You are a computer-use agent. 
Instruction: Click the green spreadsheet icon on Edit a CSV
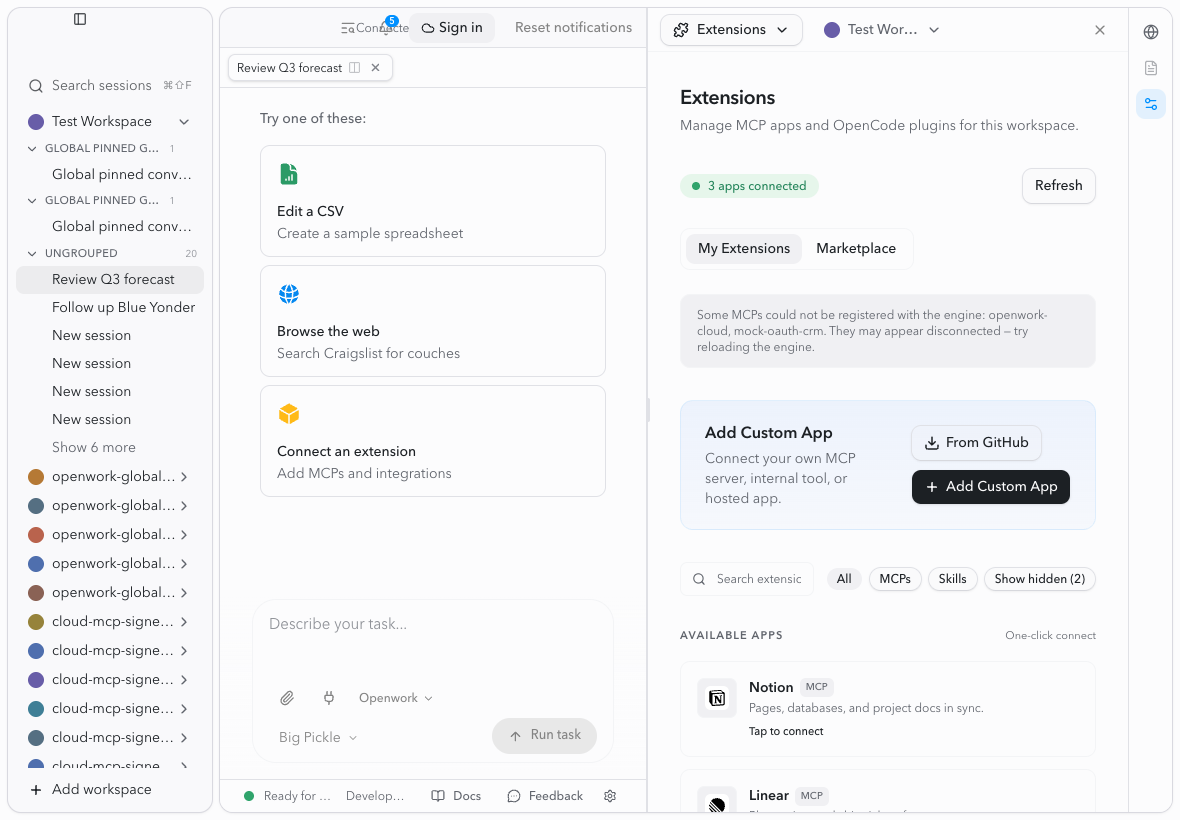click(289, 174)
